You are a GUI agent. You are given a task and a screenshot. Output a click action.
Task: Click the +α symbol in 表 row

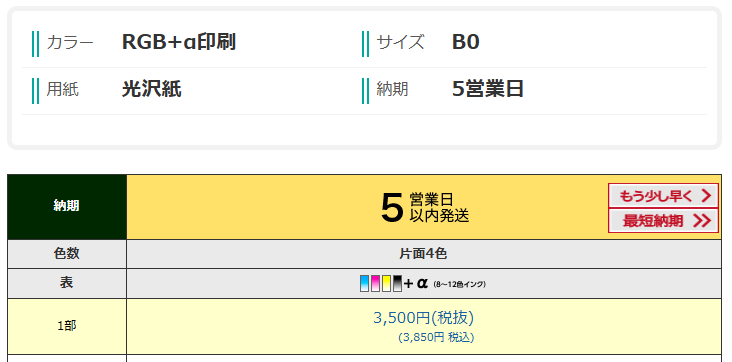click(x=415, y=283)
